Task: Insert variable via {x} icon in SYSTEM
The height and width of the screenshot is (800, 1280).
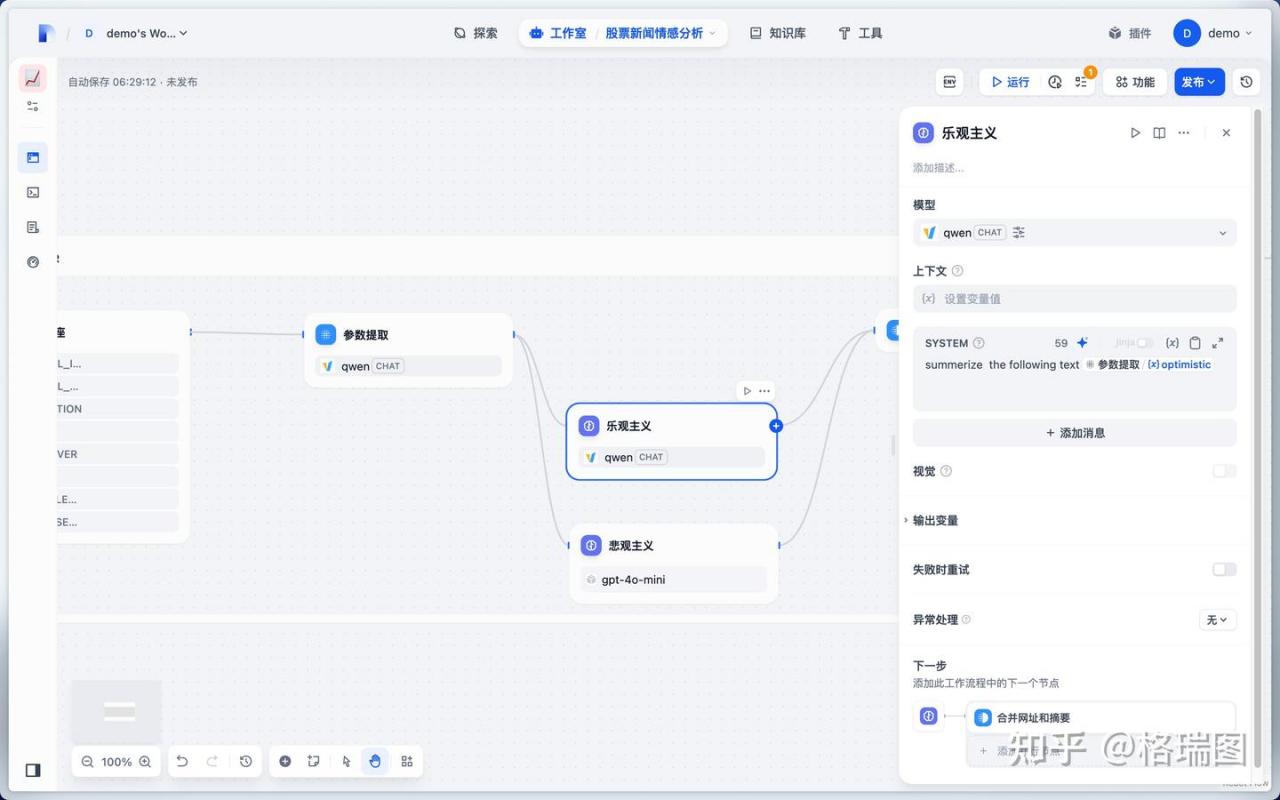Action: point(1172,343)
